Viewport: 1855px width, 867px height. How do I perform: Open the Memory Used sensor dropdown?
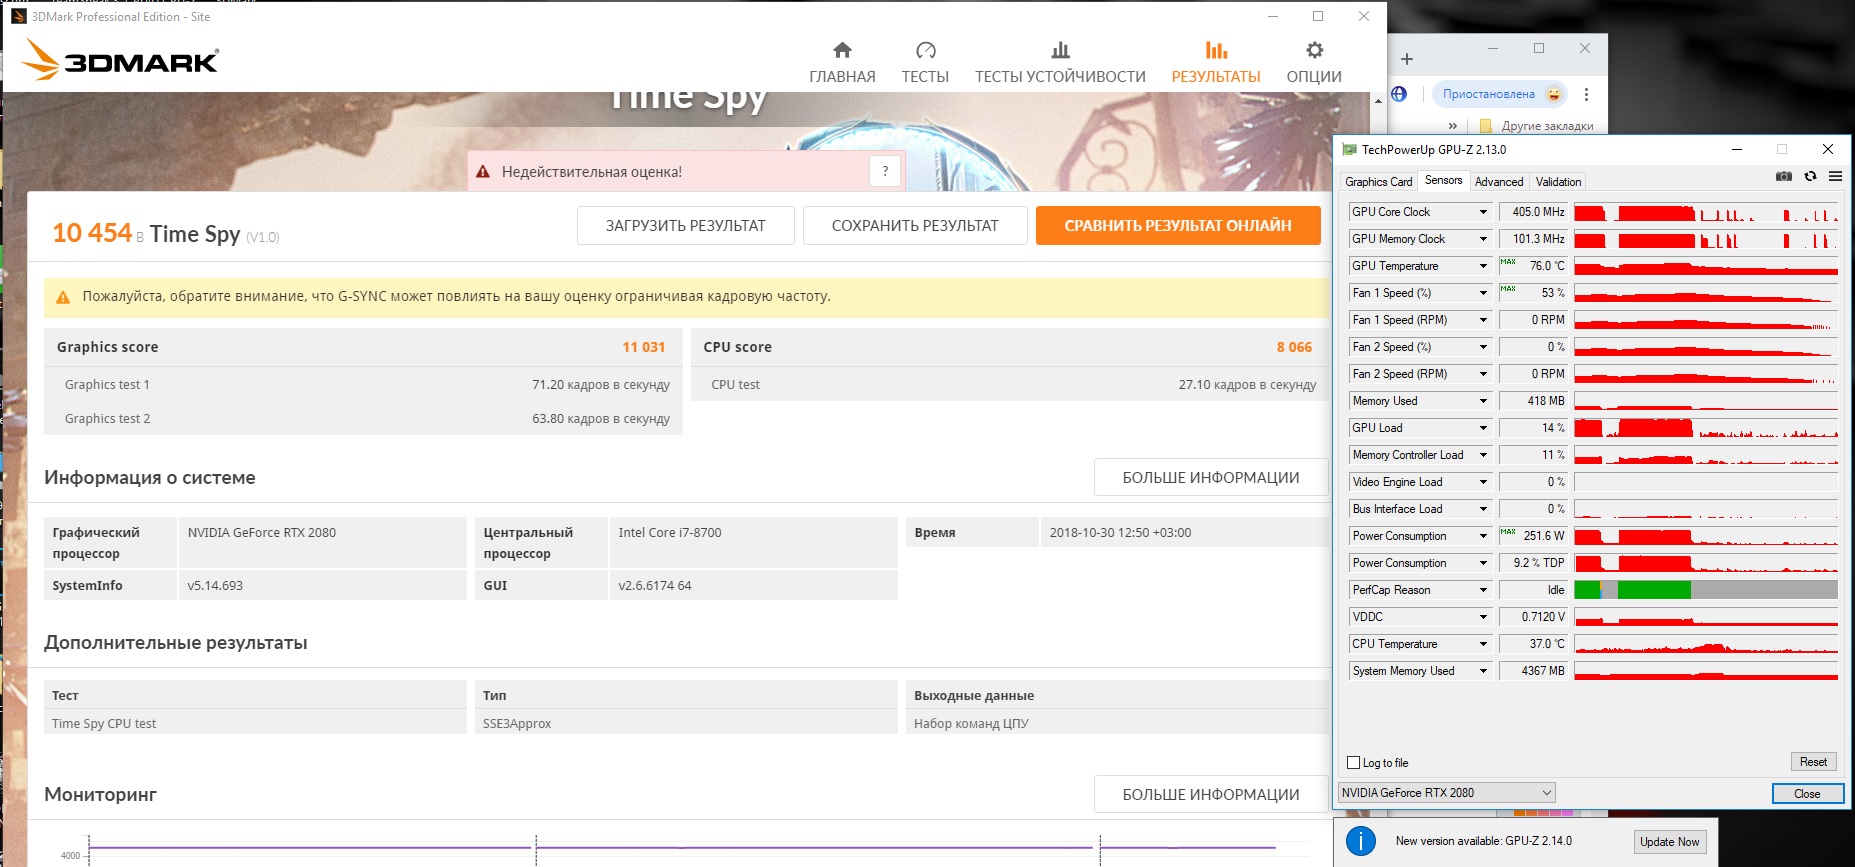pyautogui.click(x=1484, y=401)
